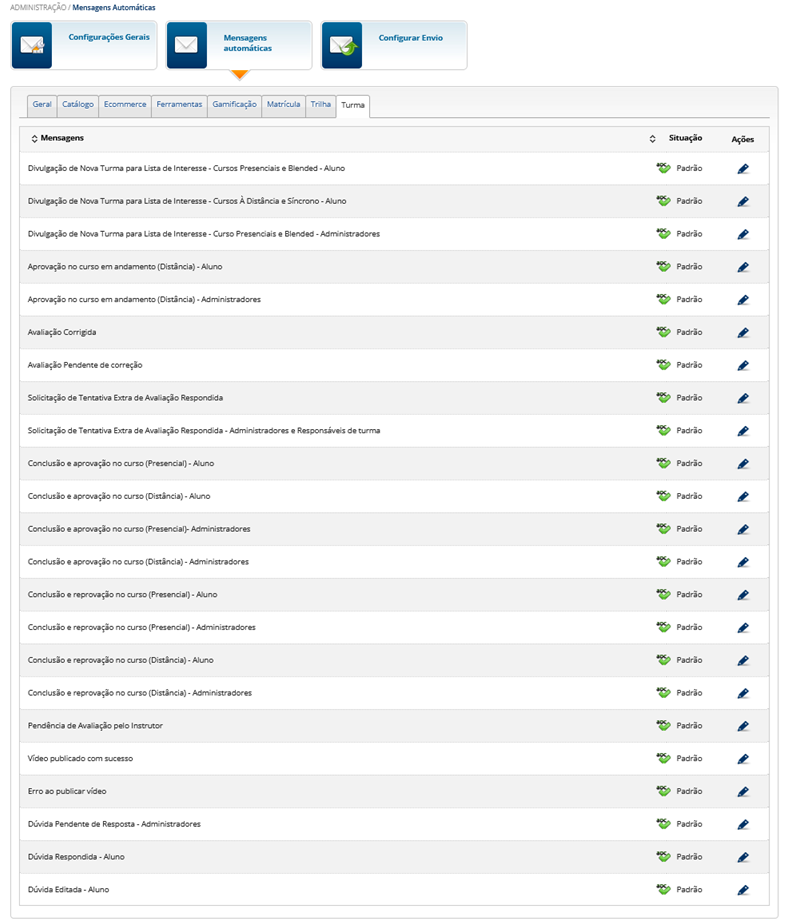Screen dimensions: 787x922
Task: Switch to the Geral tab
Action: pyautogui.click(x=42, y=104)
